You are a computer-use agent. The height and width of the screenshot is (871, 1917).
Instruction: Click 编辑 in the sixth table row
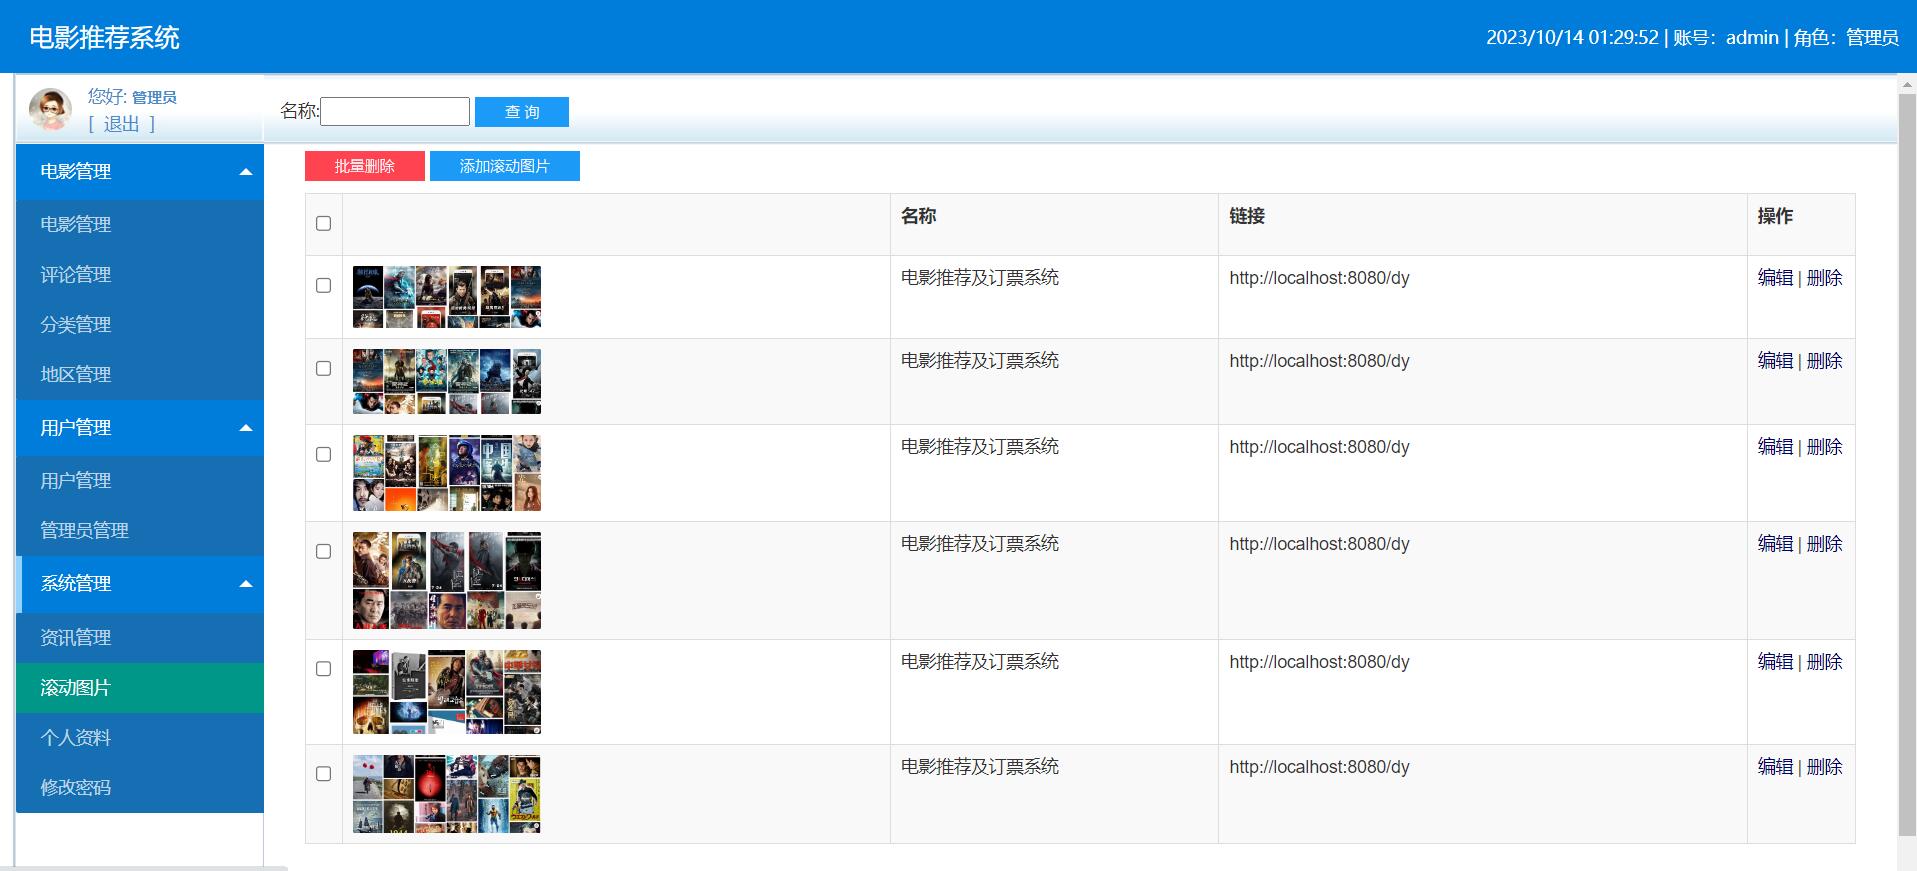(x=1775, y=767)
